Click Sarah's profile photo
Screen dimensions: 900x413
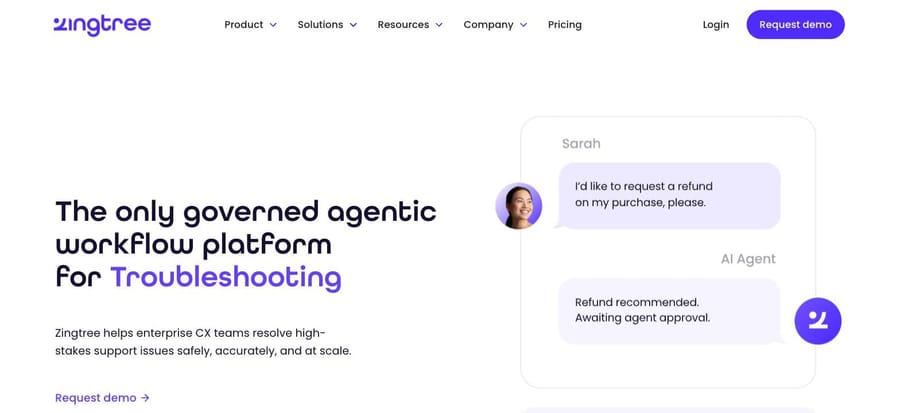(518, 206)
